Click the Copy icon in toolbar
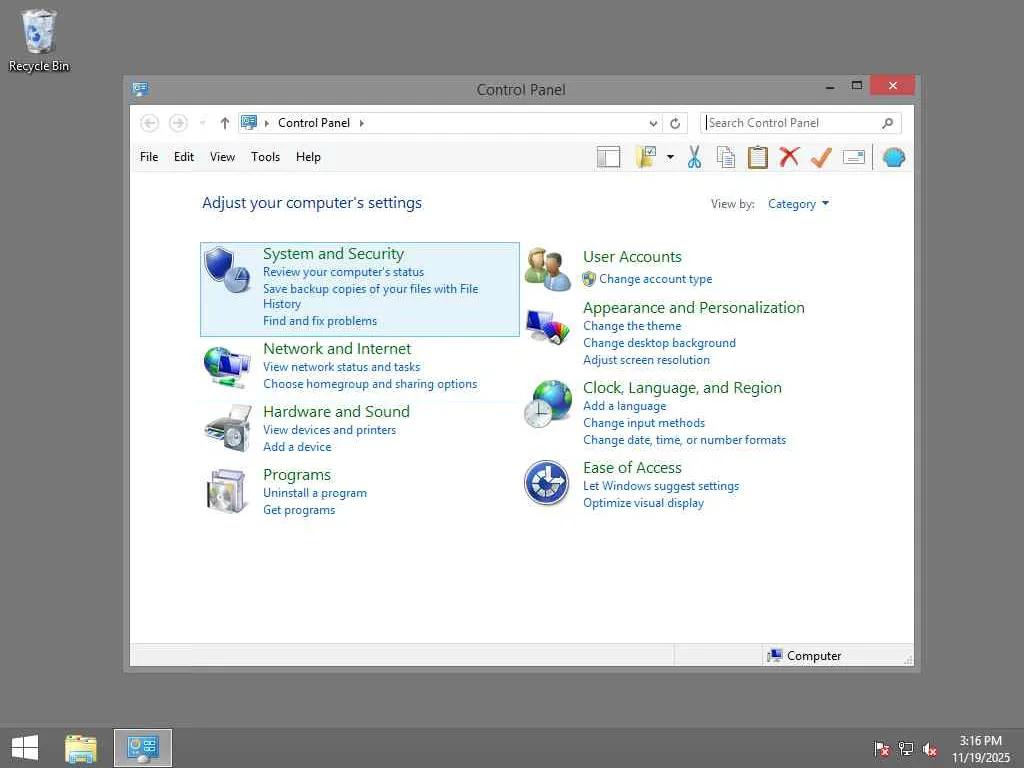This screenshot has height=768, width=1024. tap(726, 157)
